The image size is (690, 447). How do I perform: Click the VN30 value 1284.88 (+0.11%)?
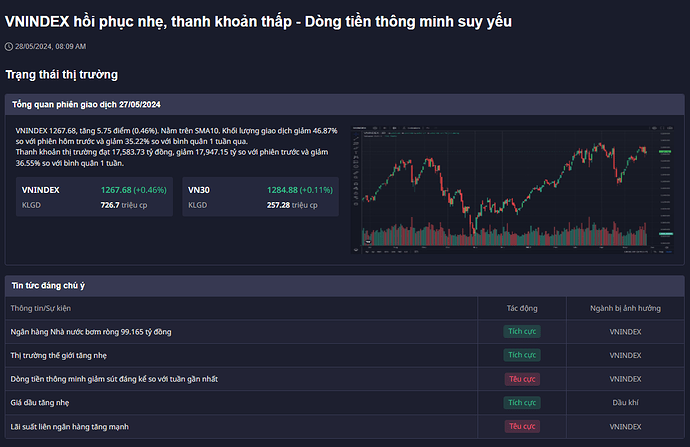[x=300, y=189]
